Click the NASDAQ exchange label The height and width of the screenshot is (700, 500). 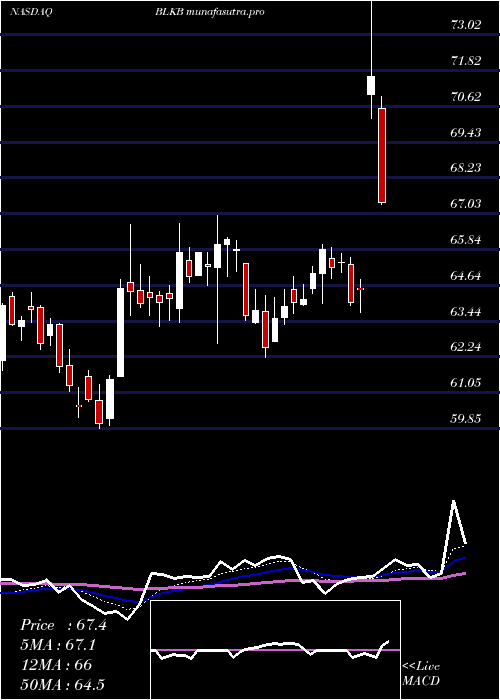pyautogui.click(x=31, y=12)
